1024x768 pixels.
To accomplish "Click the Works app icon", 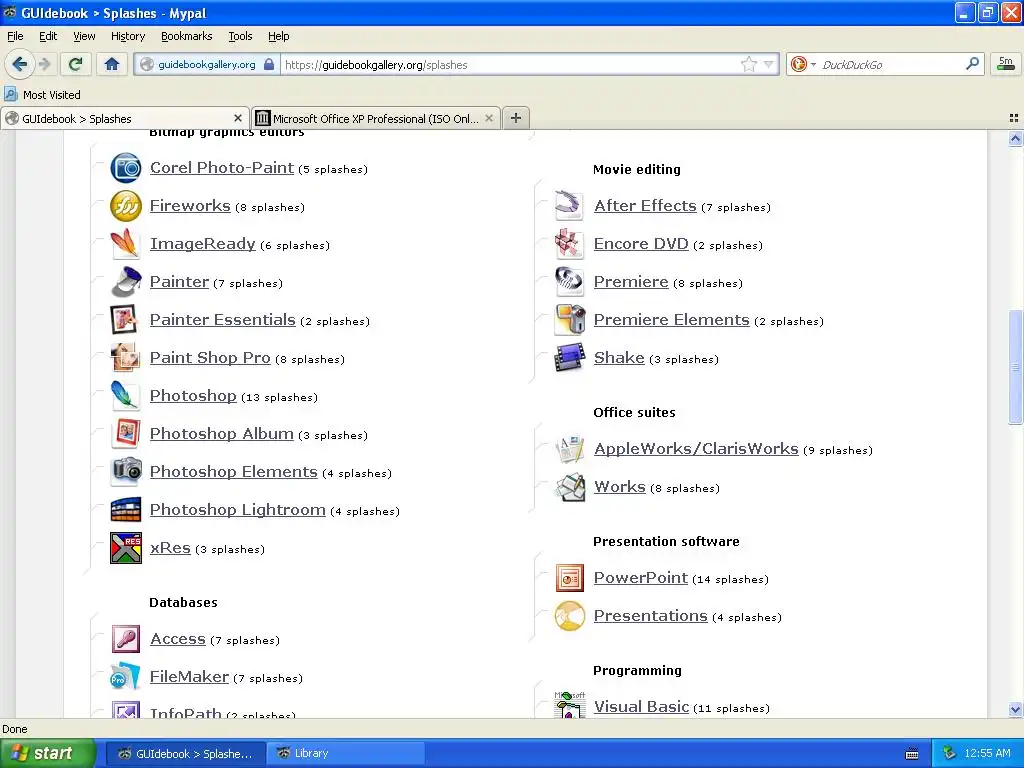I will pos(569,487).
